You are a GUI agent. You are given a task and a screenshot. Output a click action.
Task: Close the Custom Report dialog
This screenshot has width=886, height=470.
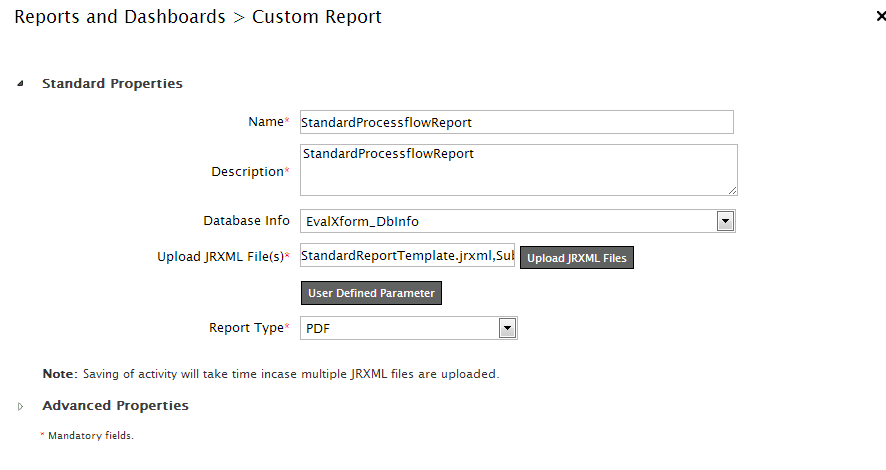[880, 18]
